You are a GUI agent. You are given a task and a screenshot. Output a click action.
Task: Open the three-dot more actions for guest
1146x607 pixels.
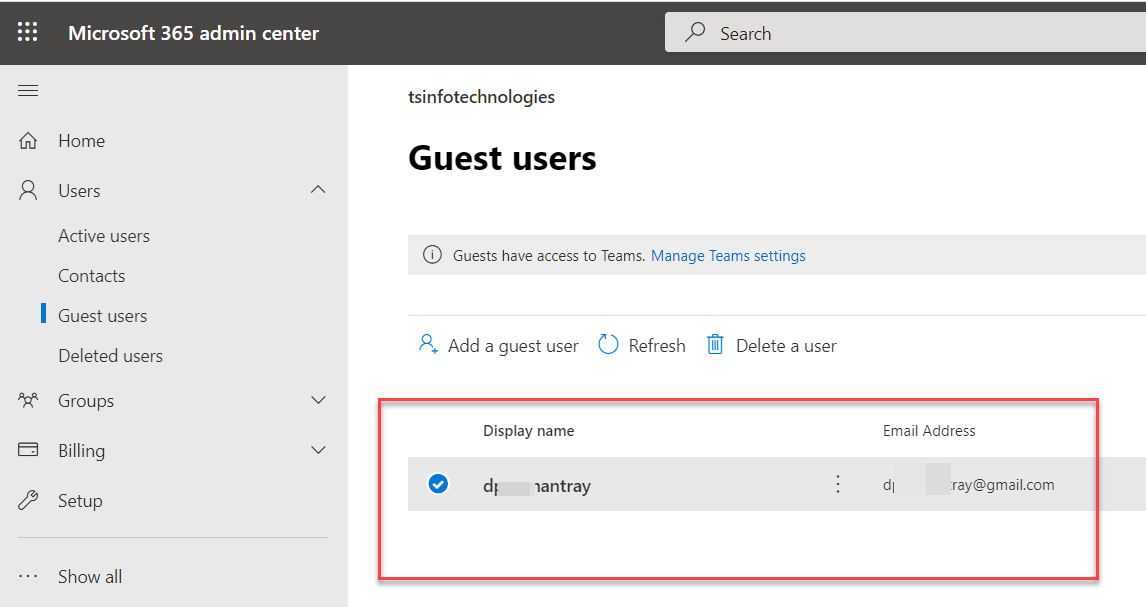click(x=838, y=485)
